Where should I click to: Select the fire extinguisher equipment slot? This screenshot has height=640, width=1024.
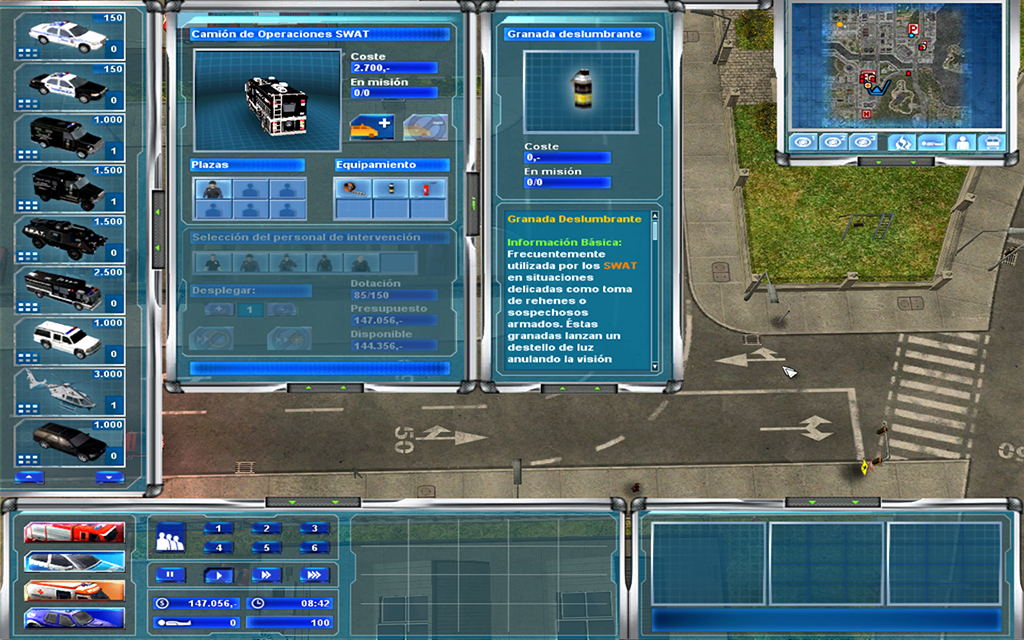point(428,188)
